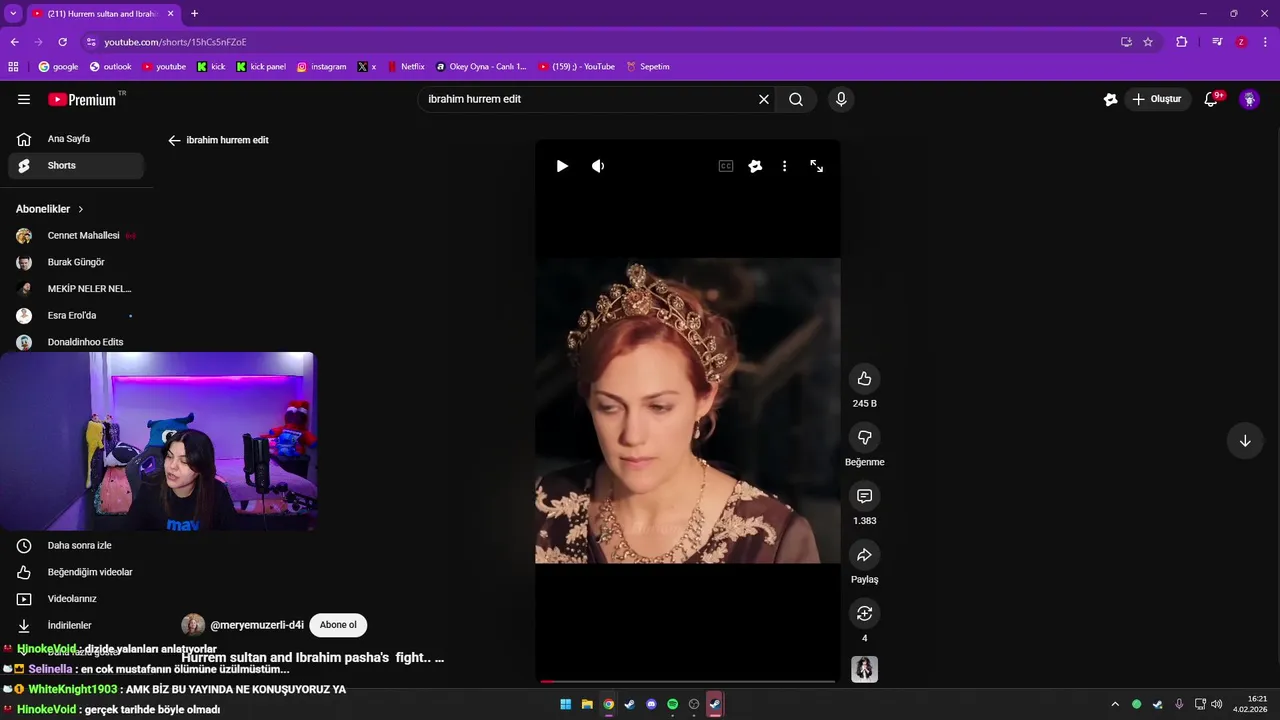Reload the page in Chrome
The width and height of the screenshot is (1280, 720).
[x=62, y=42]
